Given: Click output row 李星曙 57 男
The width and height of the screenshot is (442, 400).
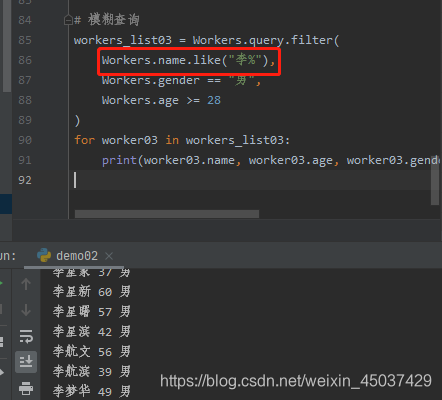Looking at the screenshot, I should (x=92, y=312).
